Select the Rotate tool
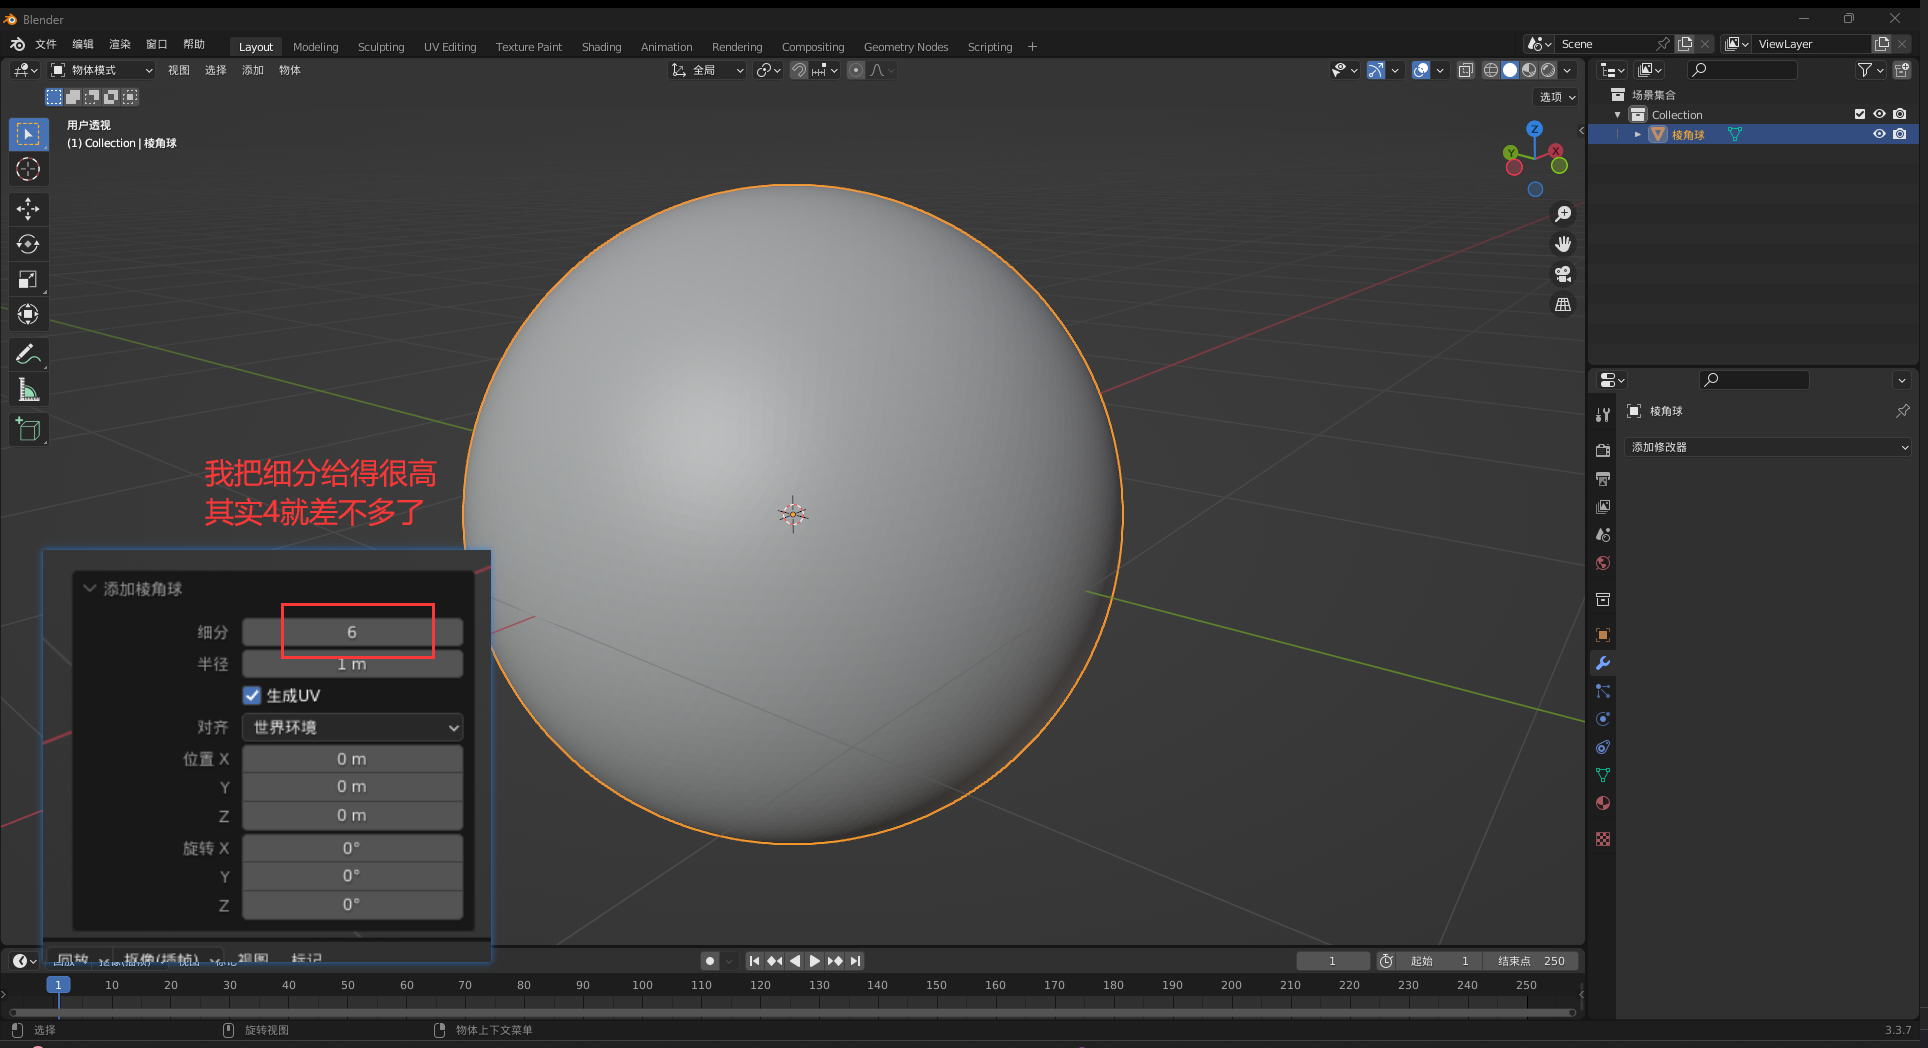 tap(28, 244)
